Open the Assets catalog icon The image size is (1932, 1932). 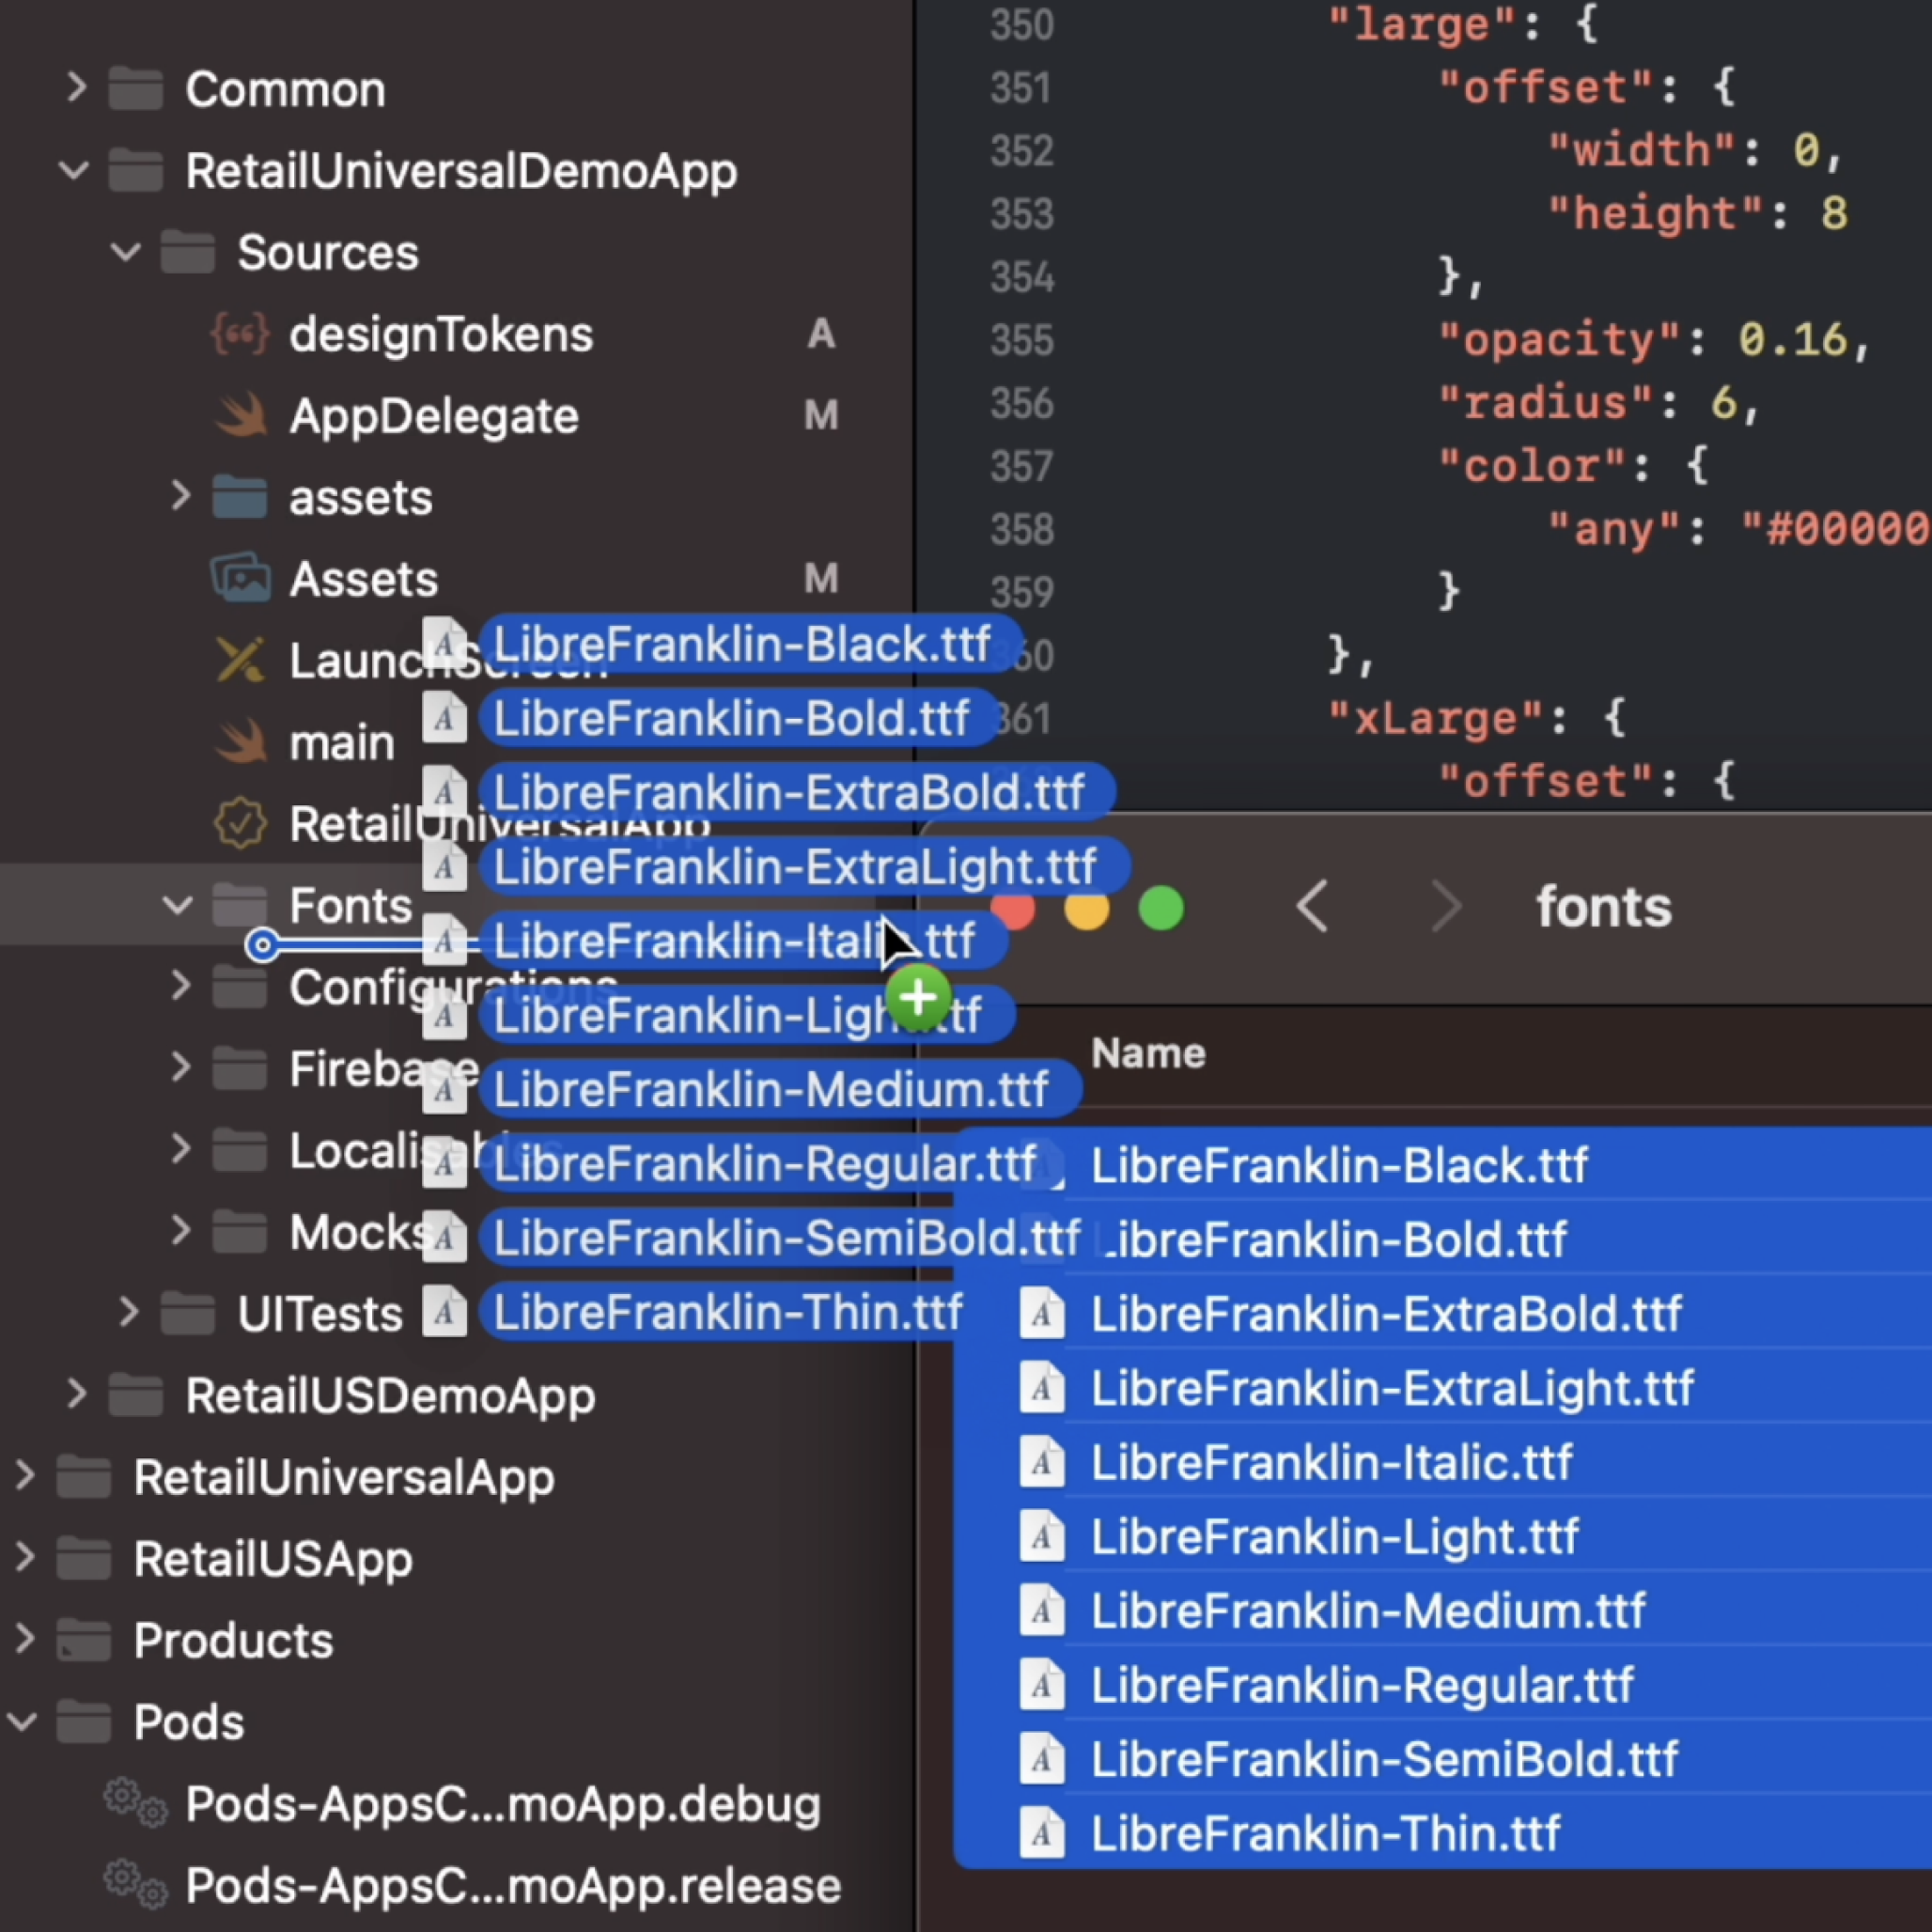(240, 578)
